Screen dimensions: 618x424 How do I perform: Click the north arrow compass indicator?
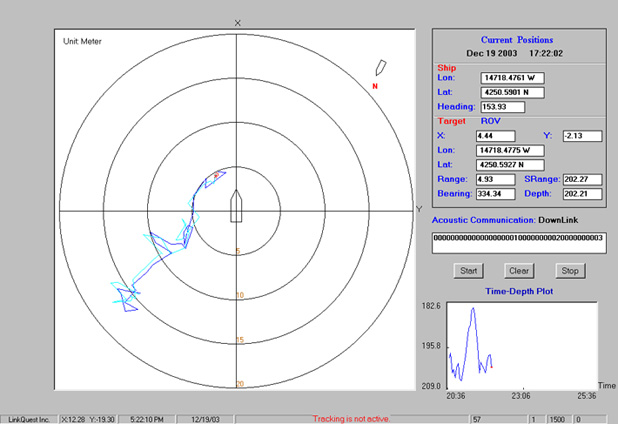pos(379,69)
